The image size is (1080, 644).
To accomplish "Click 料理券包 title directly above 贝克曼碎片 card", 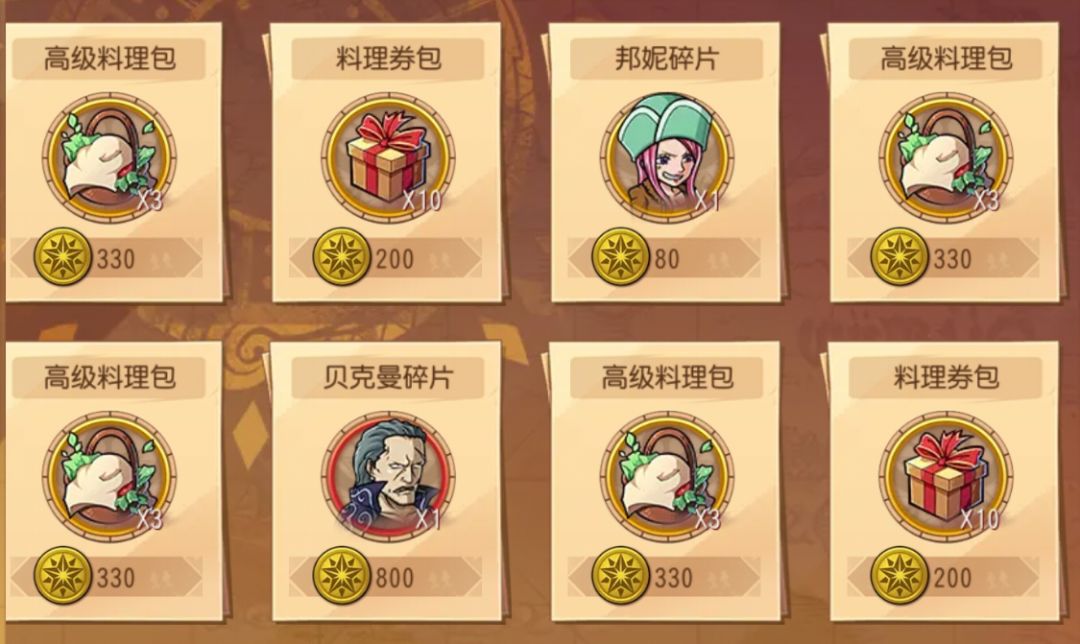I will pos(387,59).
